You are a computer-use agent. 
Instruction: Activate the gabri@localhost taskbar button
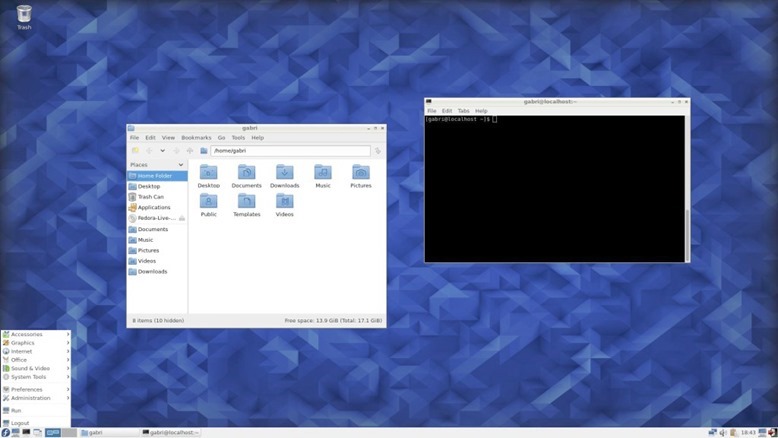pos(171,433)
